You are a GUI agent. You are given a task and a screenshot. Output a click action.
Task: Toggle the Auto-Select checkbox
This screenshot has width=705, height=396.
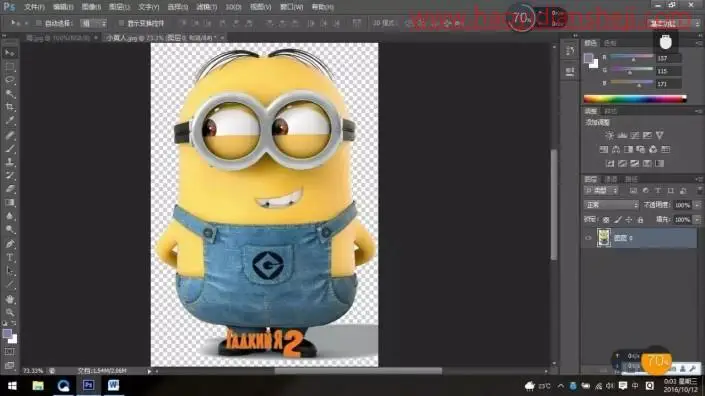(39, 23)
